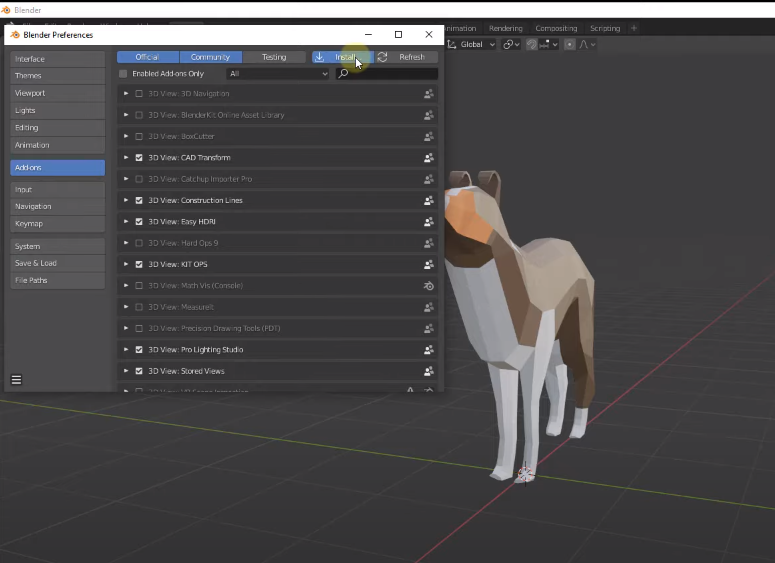Click into the add-on search field
Screen dimensions: 775x563
pos(387,74)
